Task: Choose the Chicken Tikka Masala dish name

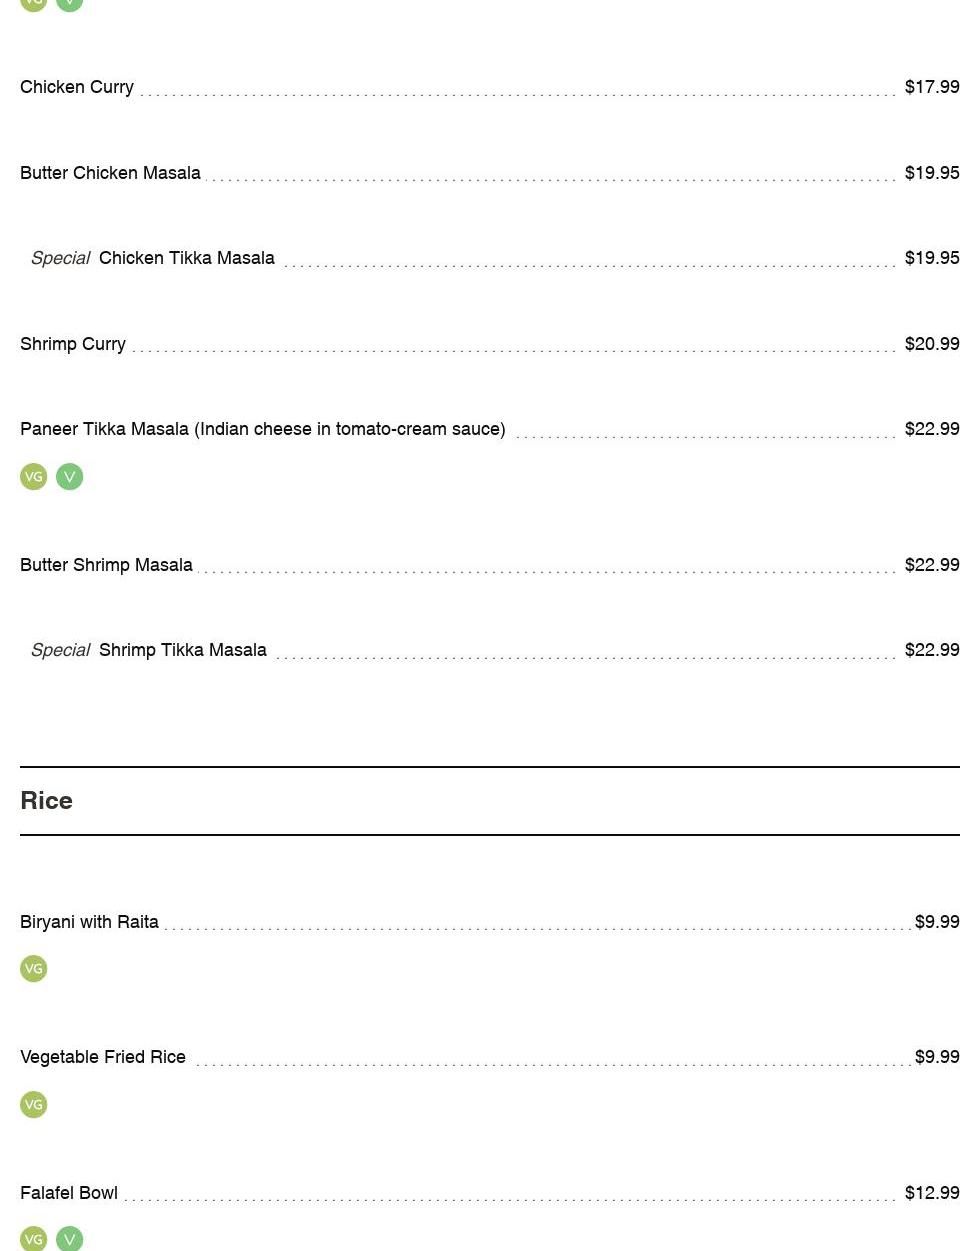Action: coord(186,258)
